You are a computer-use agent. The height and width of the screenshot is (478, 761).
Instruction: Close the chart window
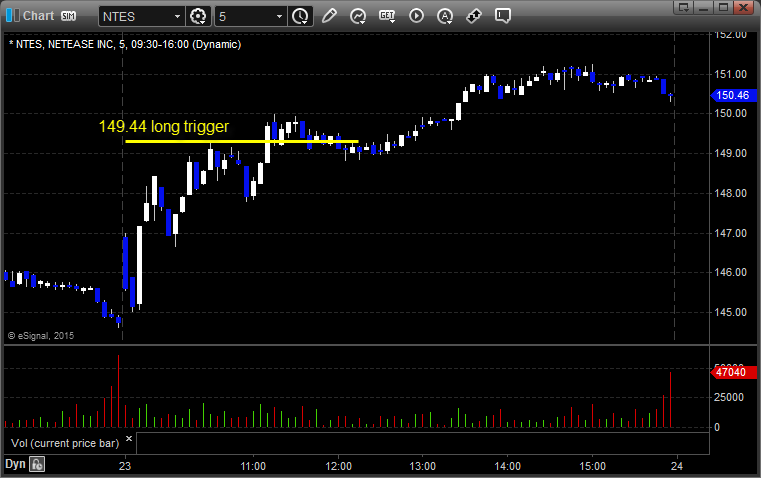click(x=743, y=7)
